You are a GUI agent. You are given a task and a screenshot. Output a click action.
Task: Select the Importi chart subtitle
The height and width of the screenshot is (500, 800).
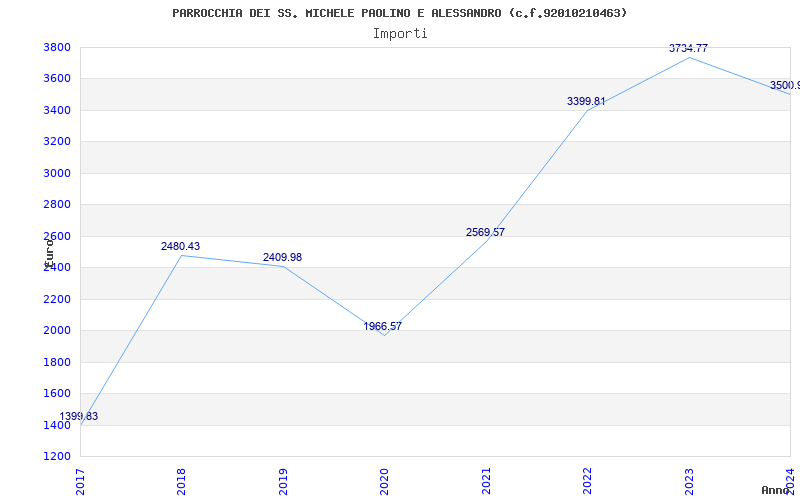click(x=400, y=34)
